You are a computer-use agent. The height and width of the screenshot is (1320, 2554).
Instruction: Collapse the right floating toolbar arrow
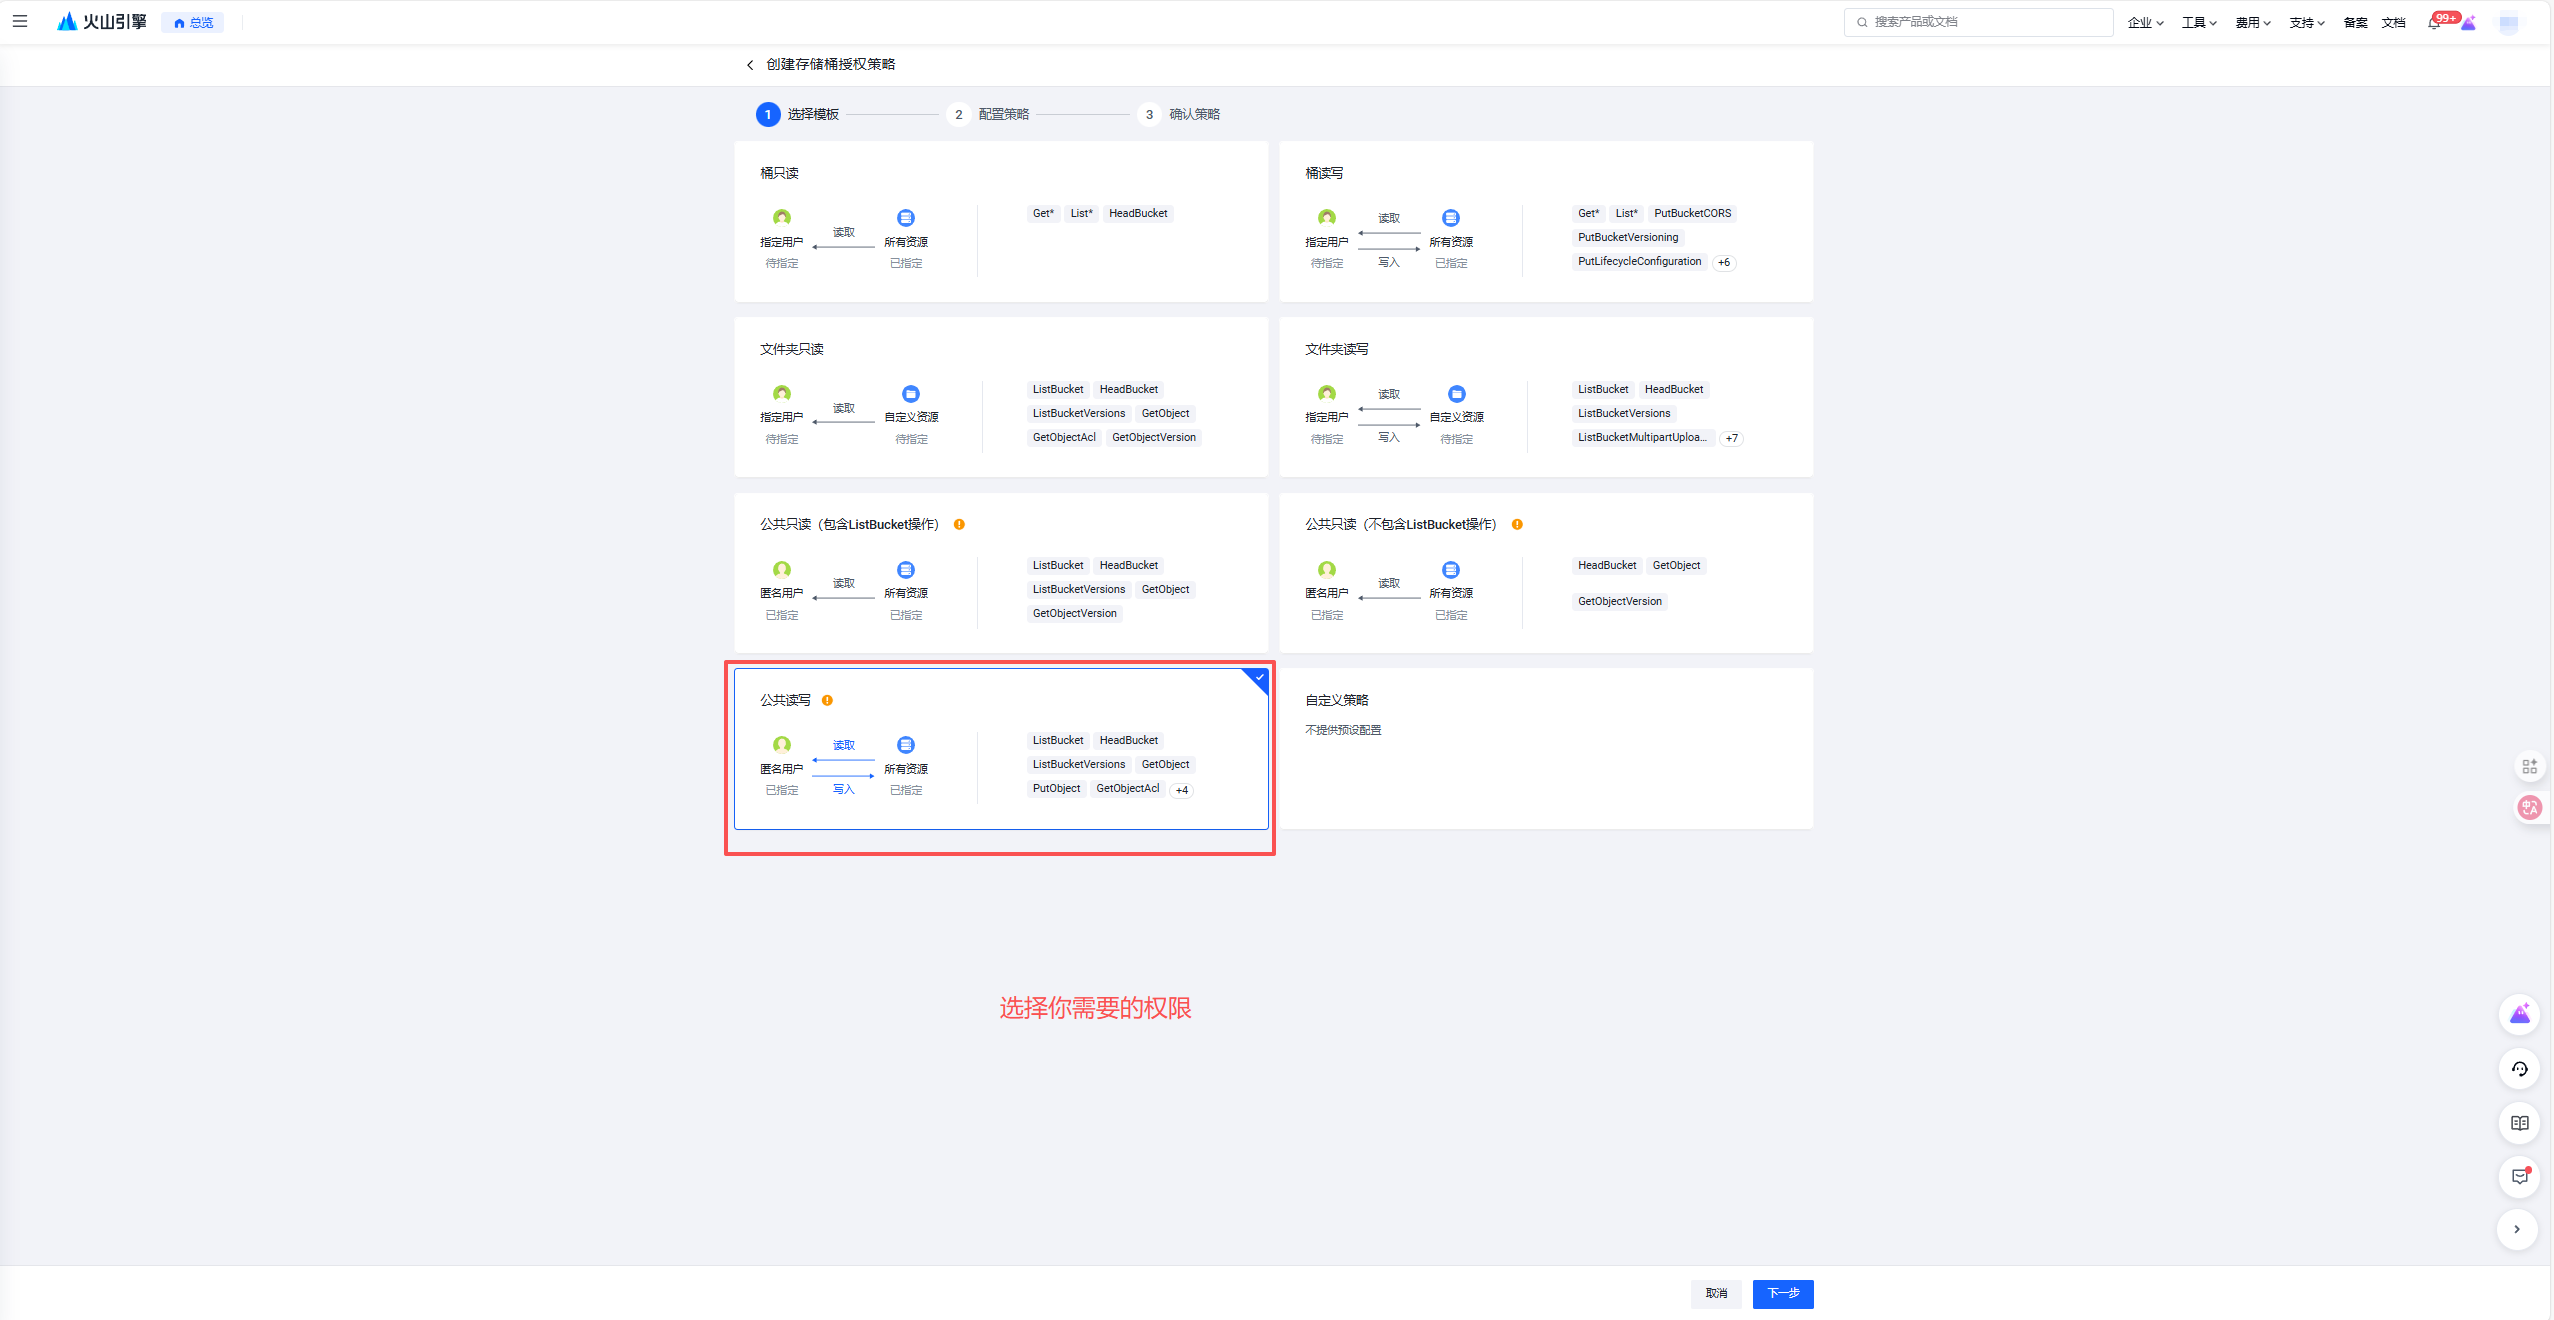(2517, 1230)
